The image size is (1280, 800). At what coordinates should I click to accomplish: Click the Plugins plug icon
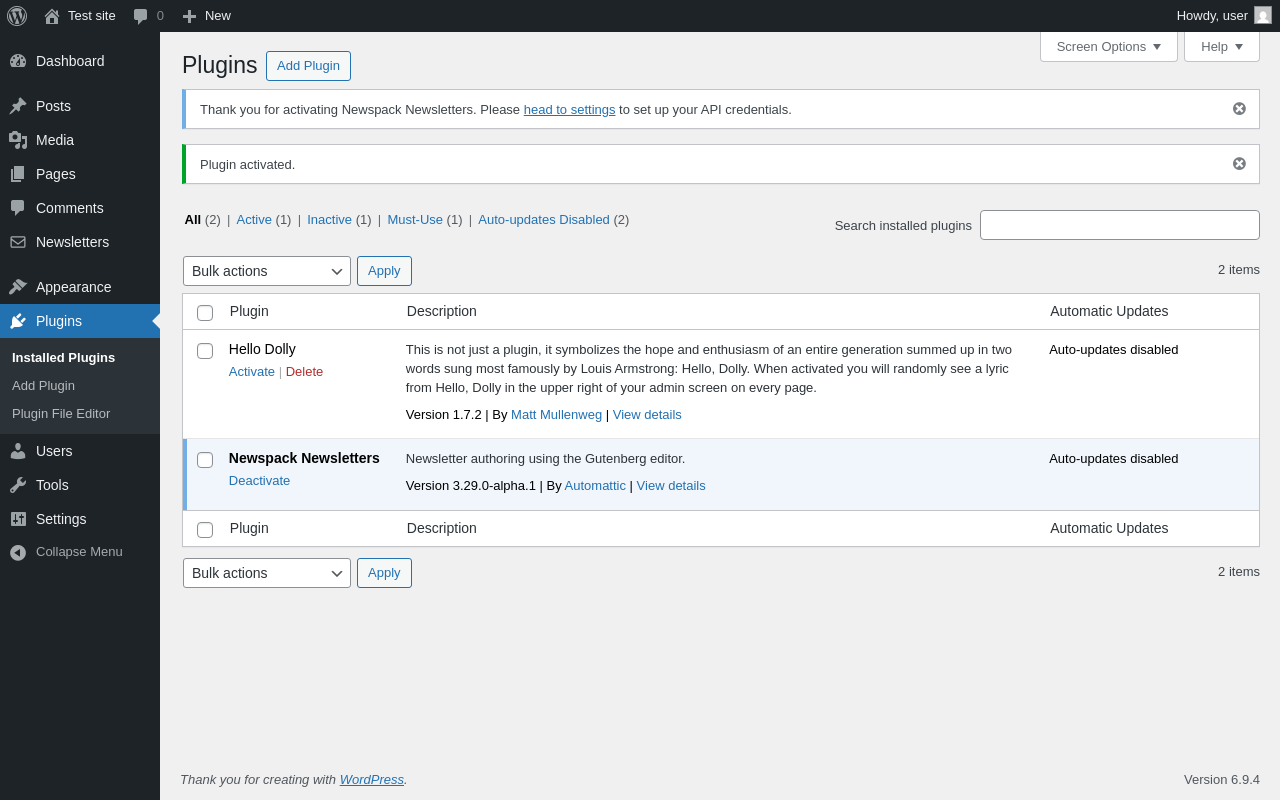point(18,321)
